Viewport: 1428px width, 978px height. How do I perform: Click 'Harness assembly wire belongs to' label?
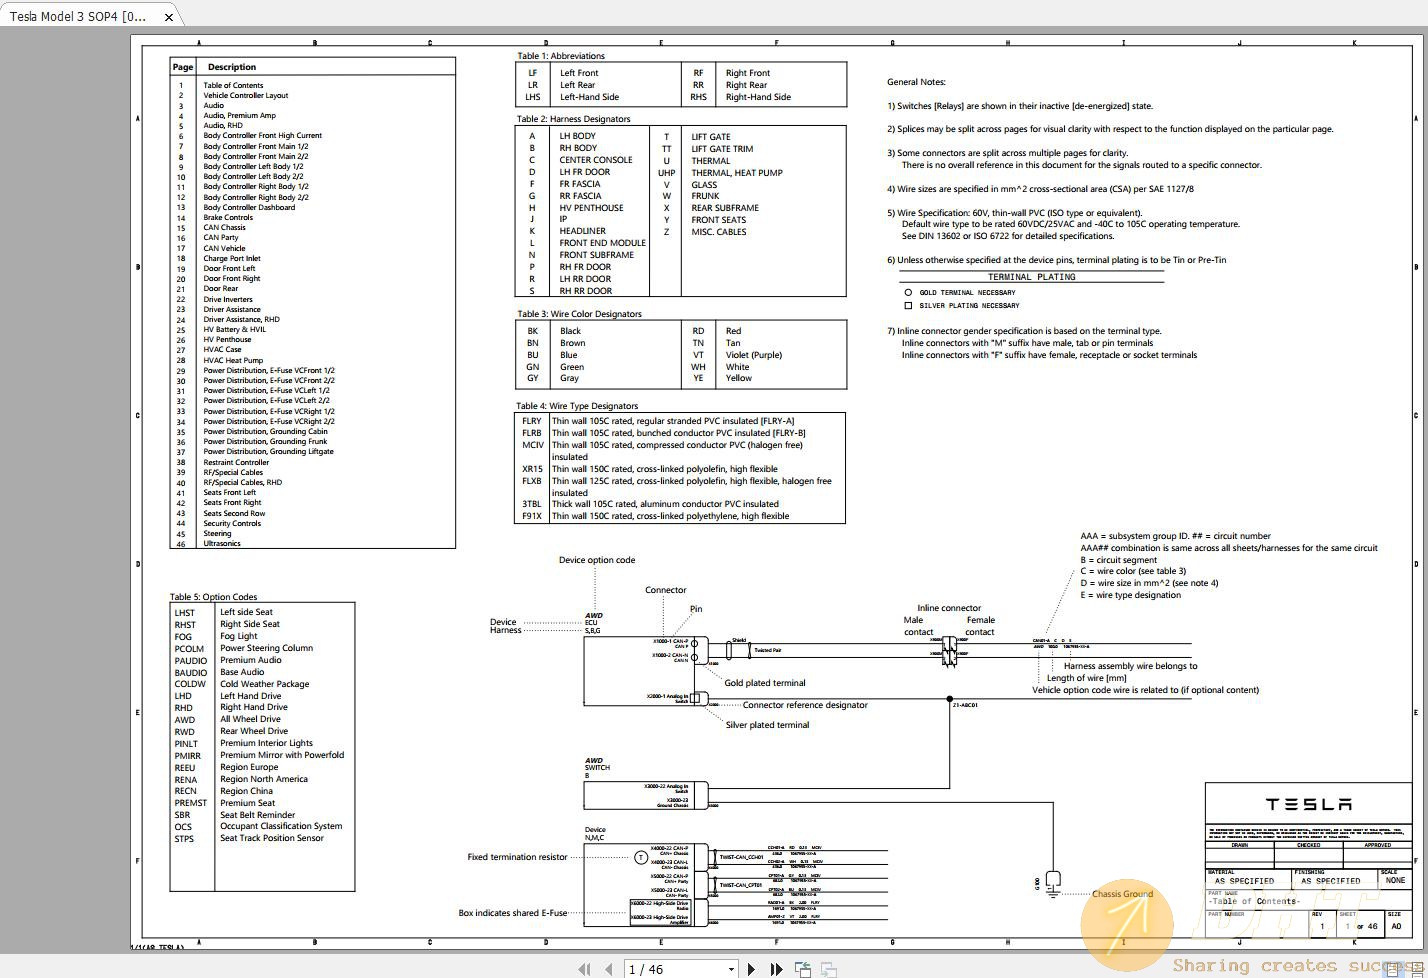coord(1130,666)
